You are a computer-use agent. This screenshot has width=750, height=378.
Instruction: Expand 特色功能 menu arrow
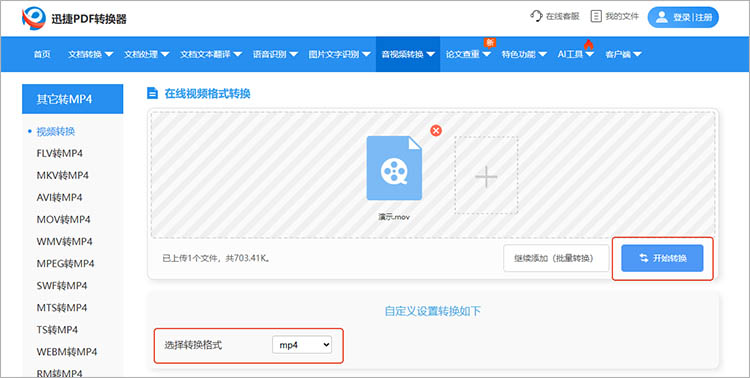(542, 55)
